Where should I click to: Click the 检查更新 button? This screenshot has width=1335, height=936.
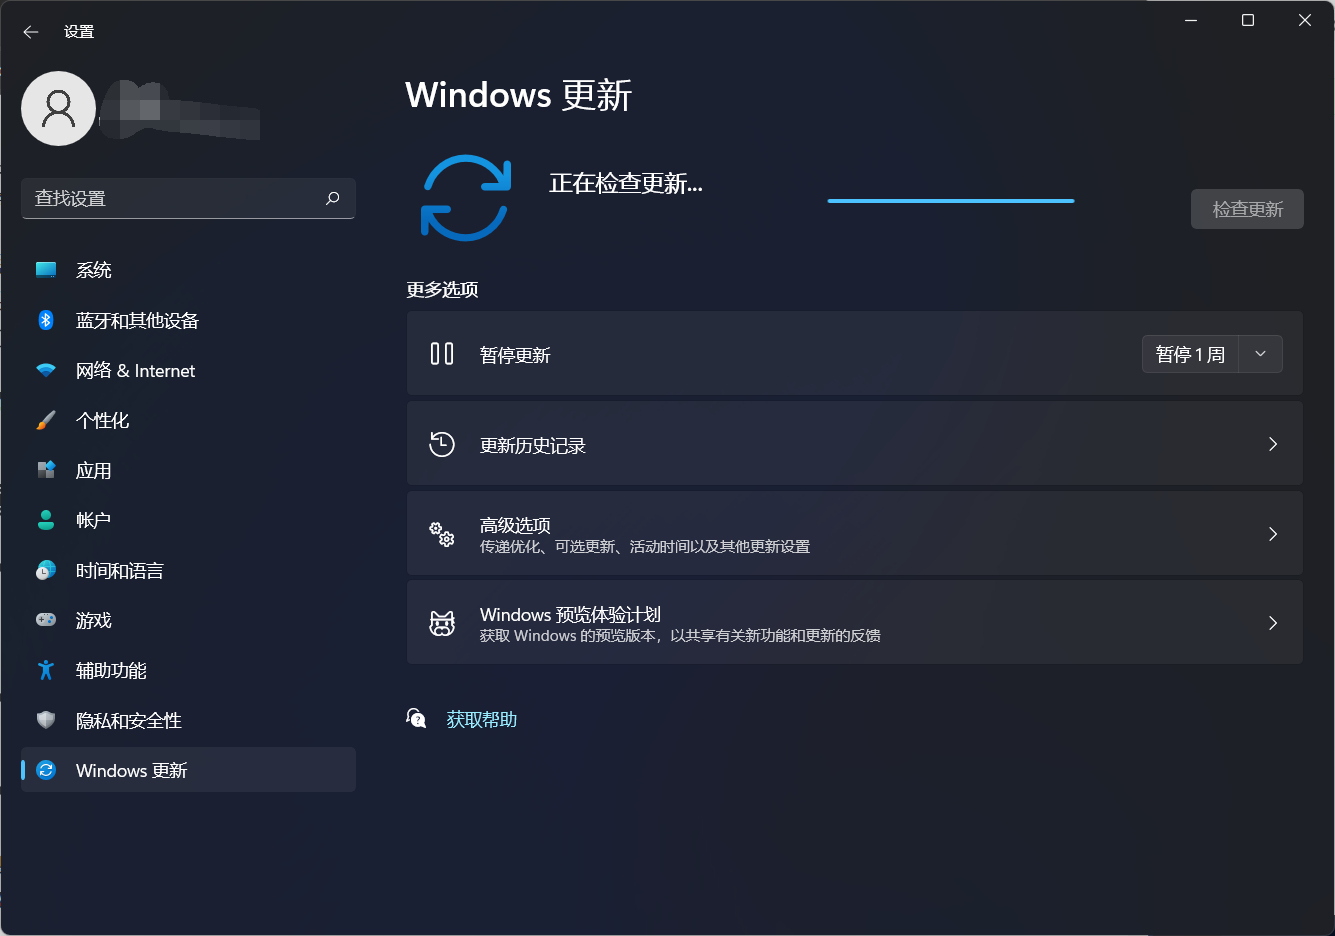tap(1247, 209)
